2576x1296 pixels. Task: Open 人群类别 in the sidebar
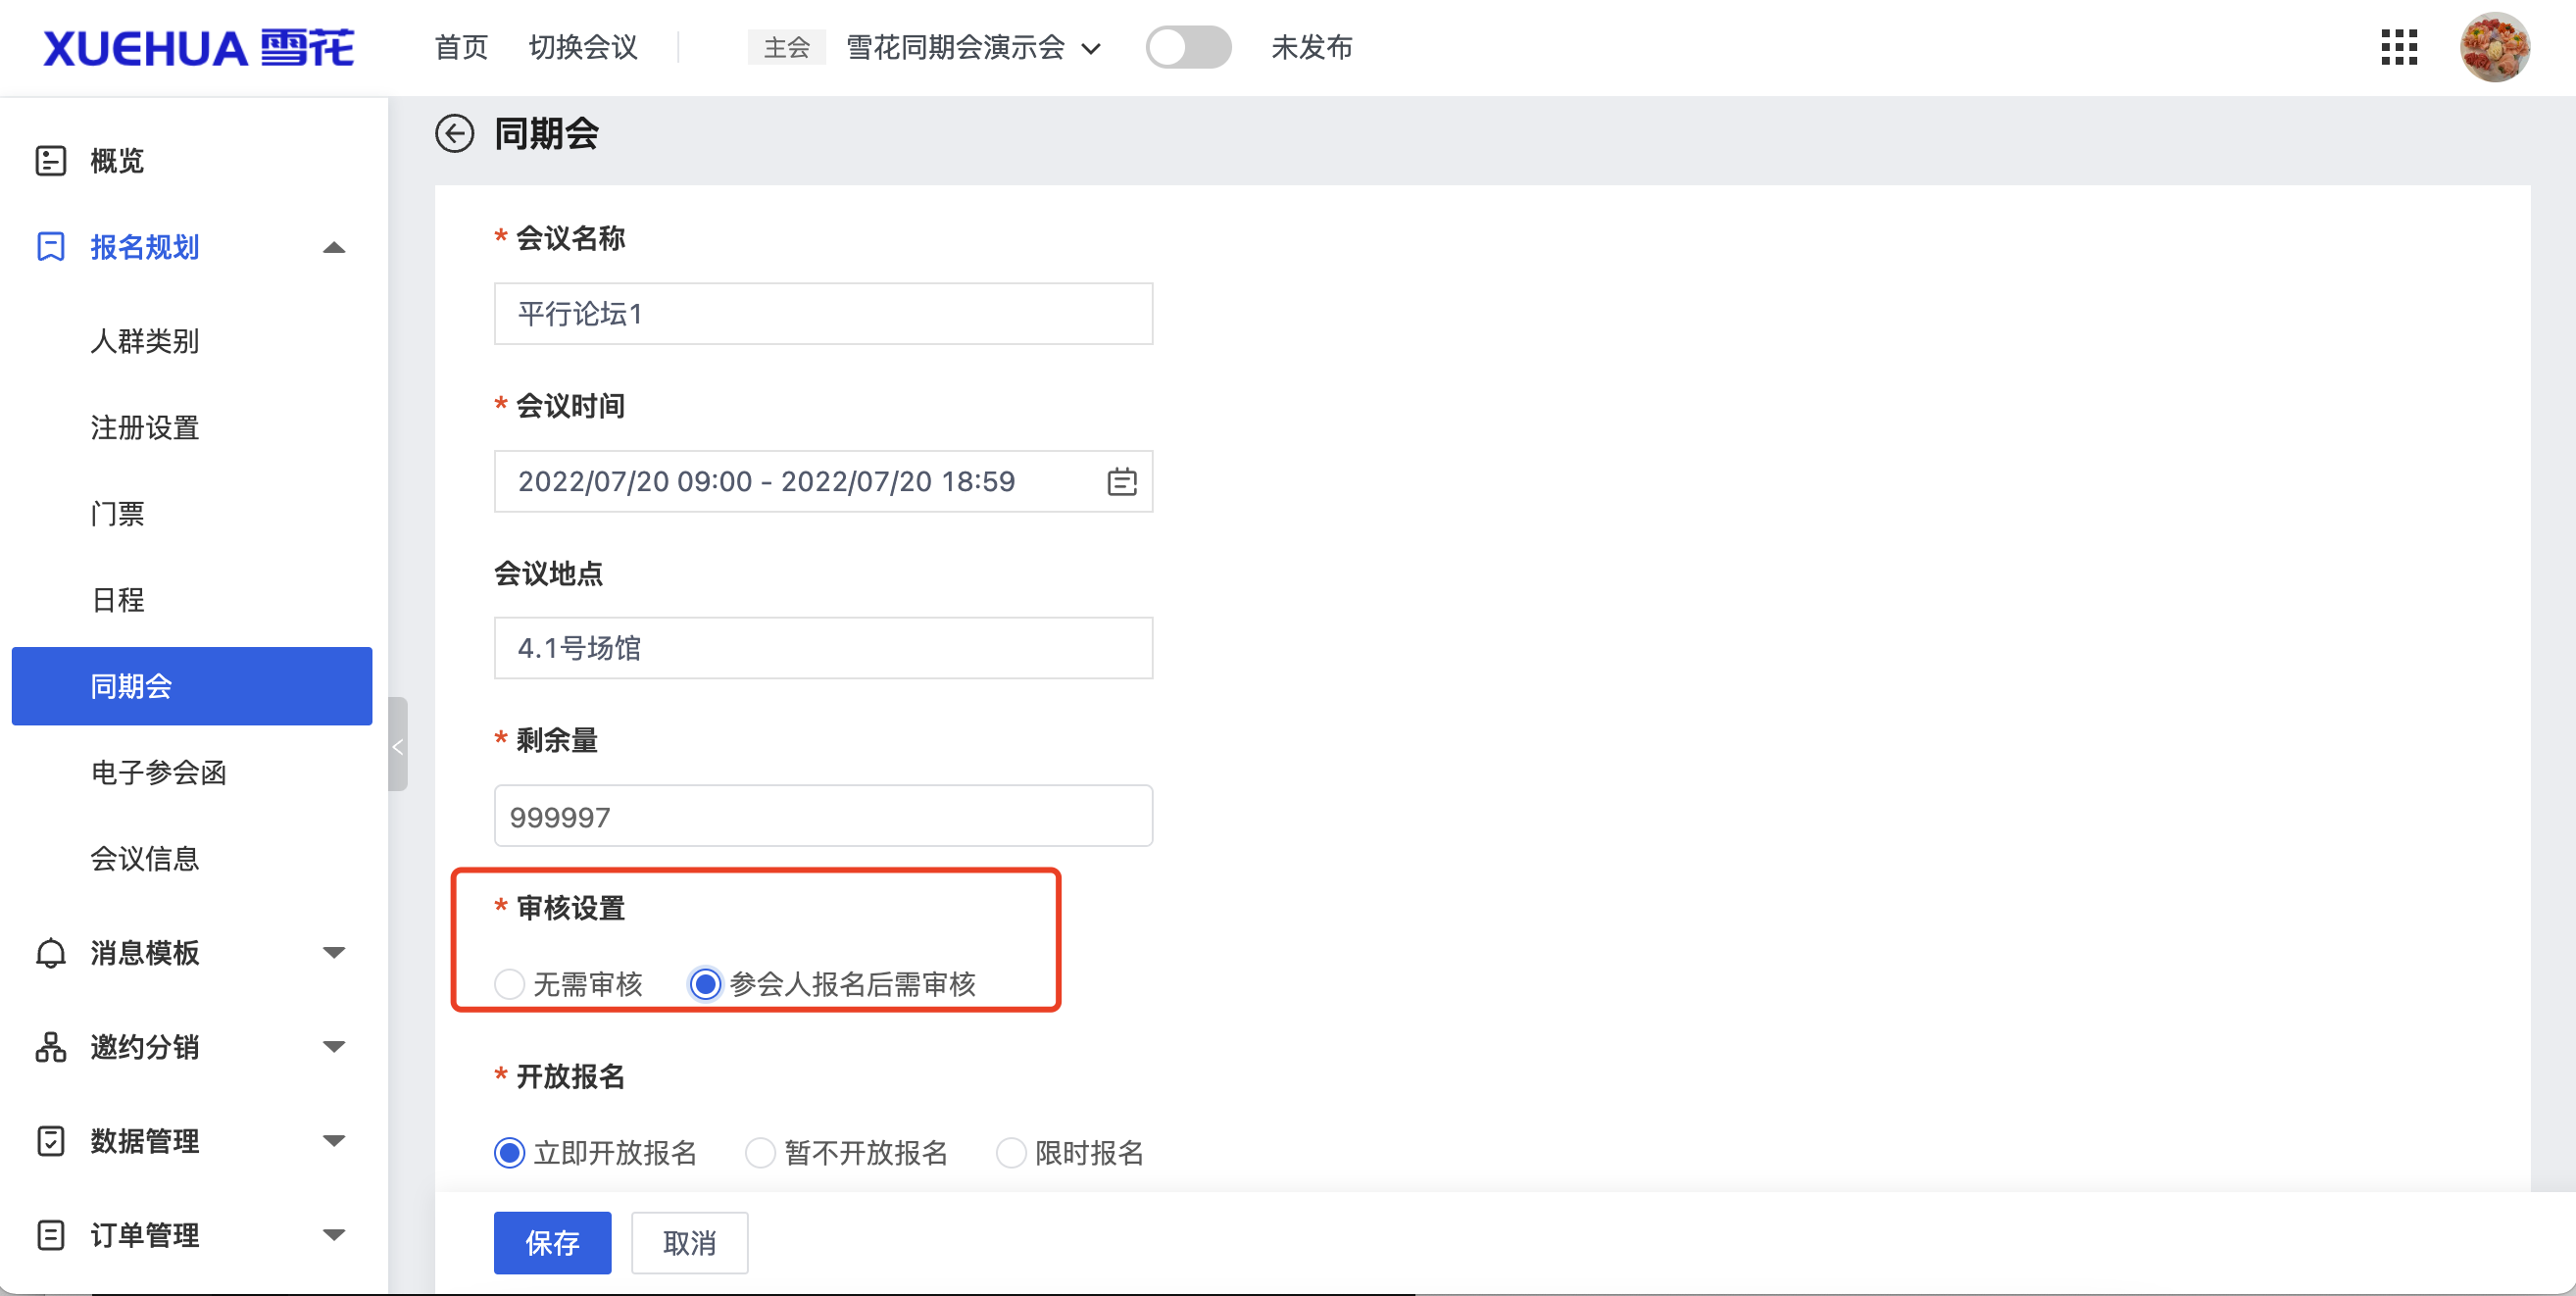tap(145, 341)
